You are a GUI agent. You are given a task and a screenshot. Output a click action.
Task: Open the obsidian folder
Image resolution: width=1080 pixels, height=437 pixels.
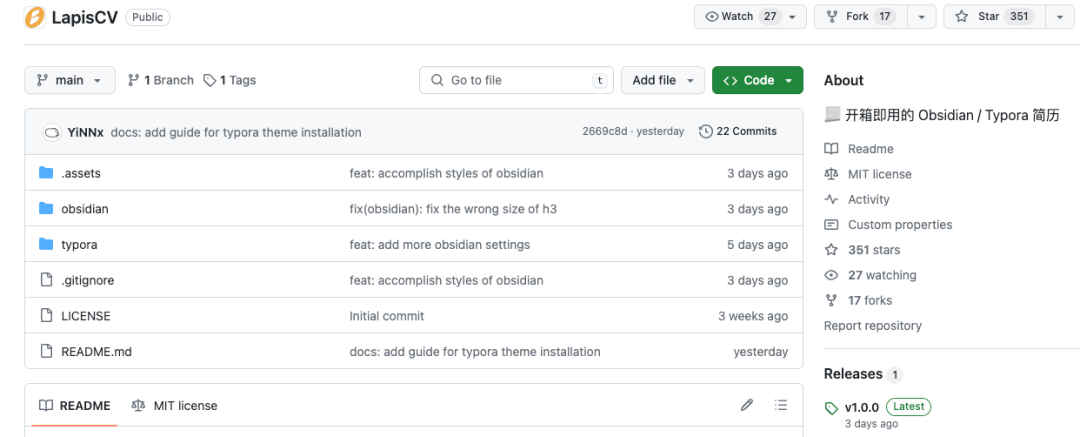pos(85,209)
